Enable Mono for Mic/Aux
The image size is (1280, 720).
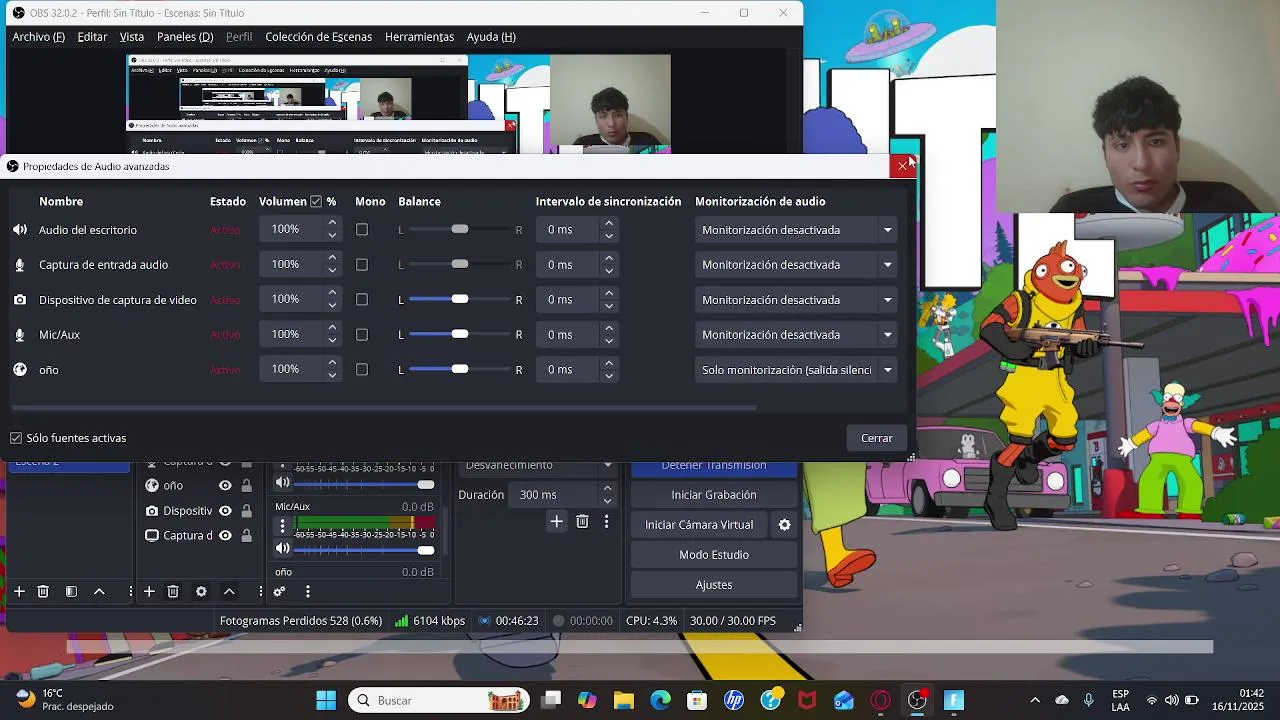point(362,335)
